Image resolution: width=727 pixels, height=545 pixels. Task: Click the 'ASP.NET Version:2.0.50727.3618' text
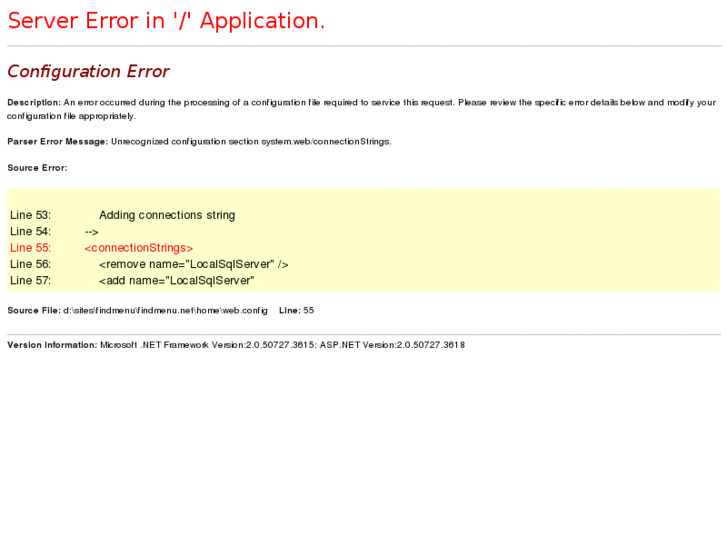point(392,345)
